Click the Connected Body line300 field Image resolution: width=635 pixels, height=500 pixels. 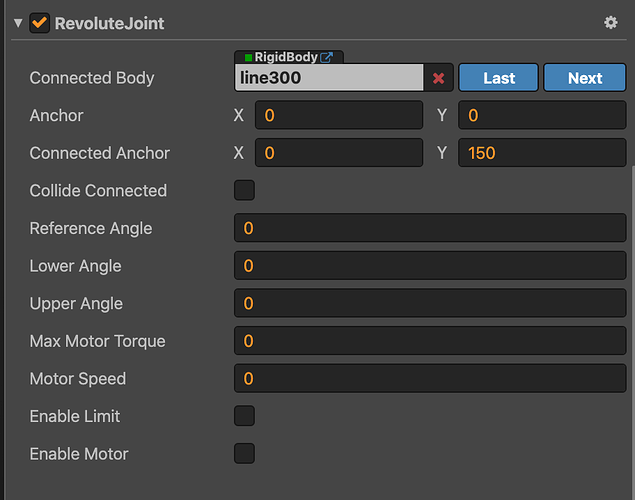pyautogui.click(x=329, y=78)
